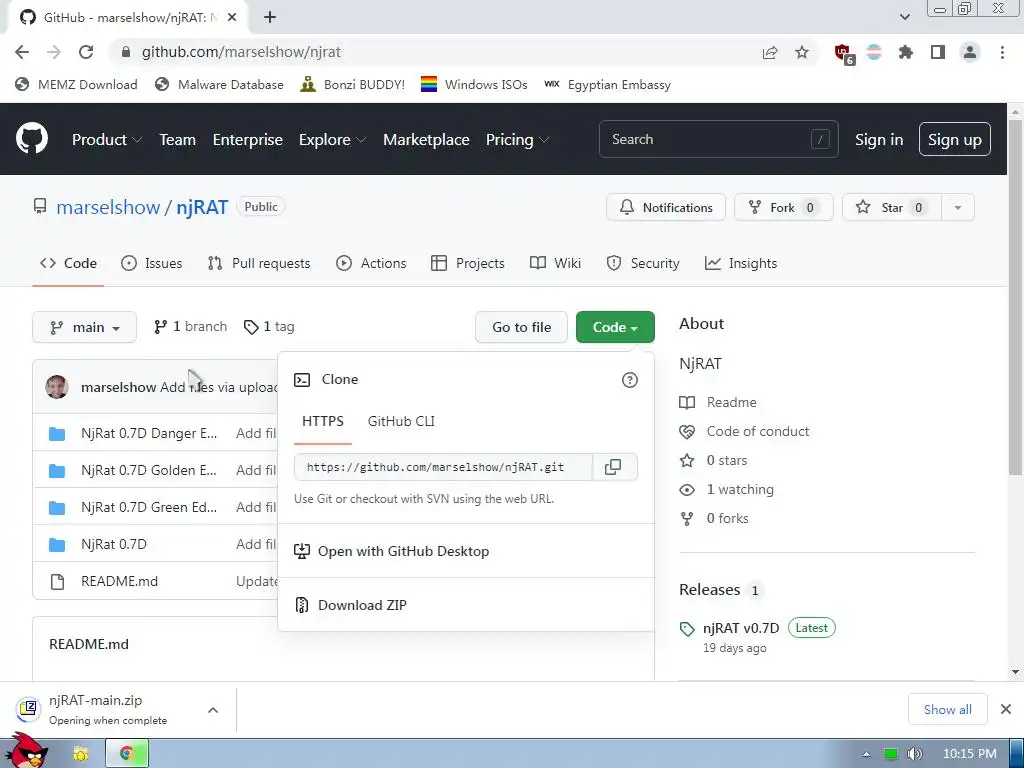Image resolution: width=1024 pixels, height=768 pixels.
Task: Click the Go to file button
Action: tap(521, 327)
